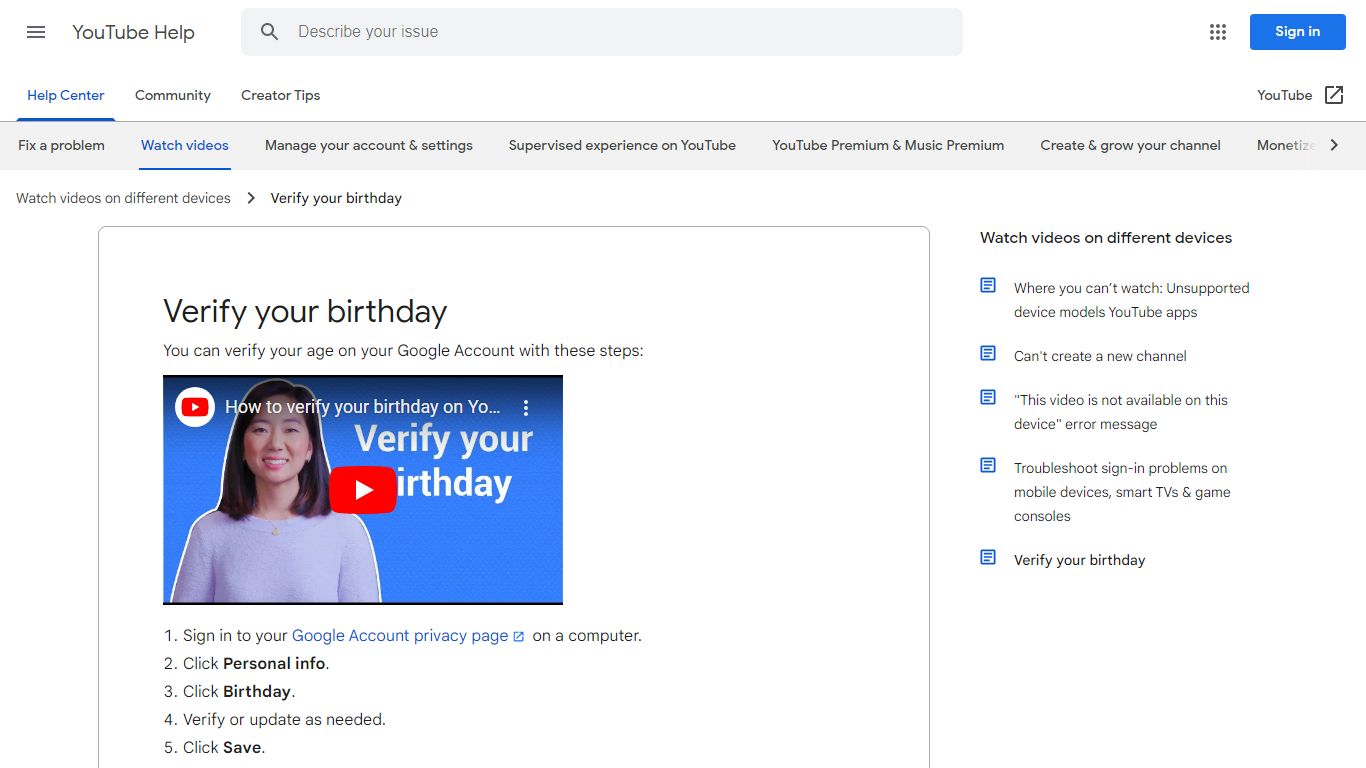Open the Creator Tips tab
Viewport: 1366px width, 768px height.
[280, 95]
